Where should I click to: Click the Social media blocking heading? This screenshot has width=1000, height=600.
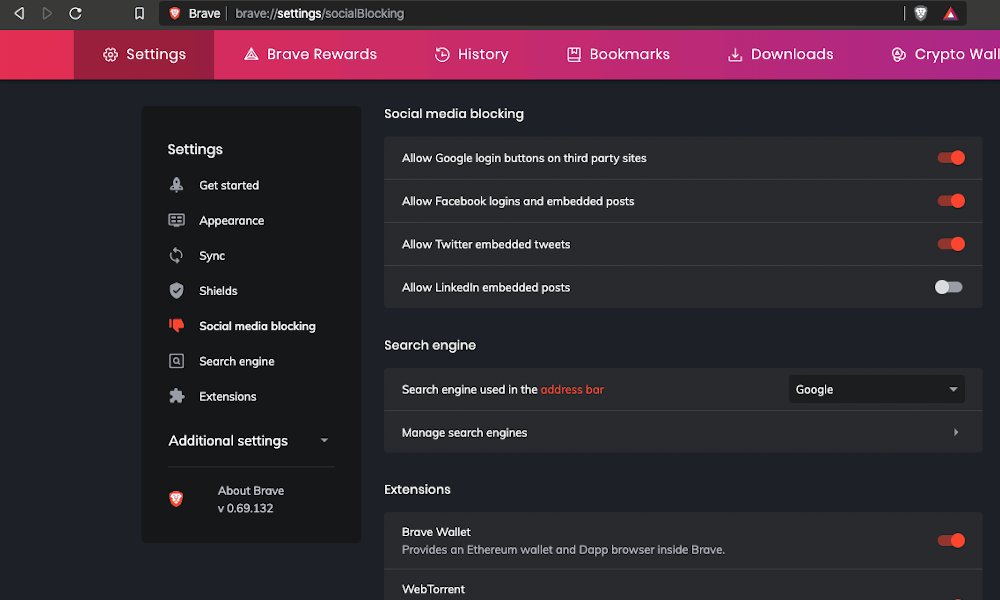tap(454, 113)
